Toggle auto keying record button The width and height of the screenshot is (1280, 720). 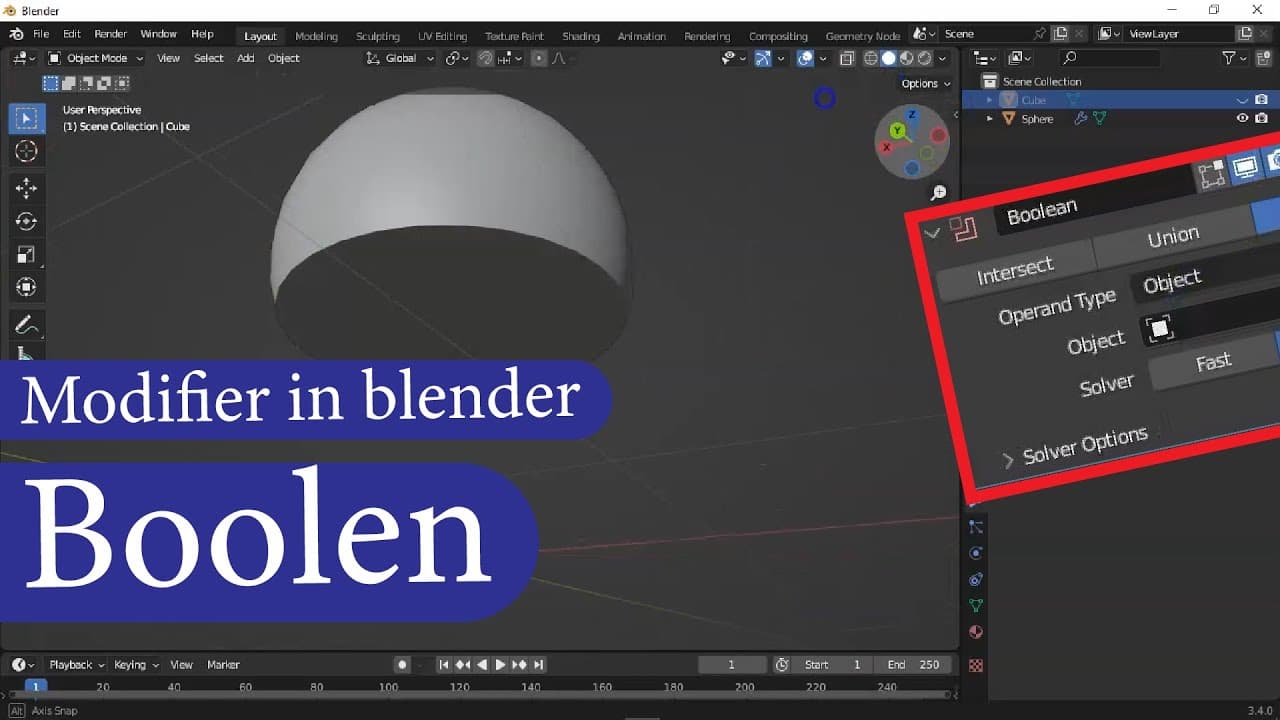click(x=402, y=665)
